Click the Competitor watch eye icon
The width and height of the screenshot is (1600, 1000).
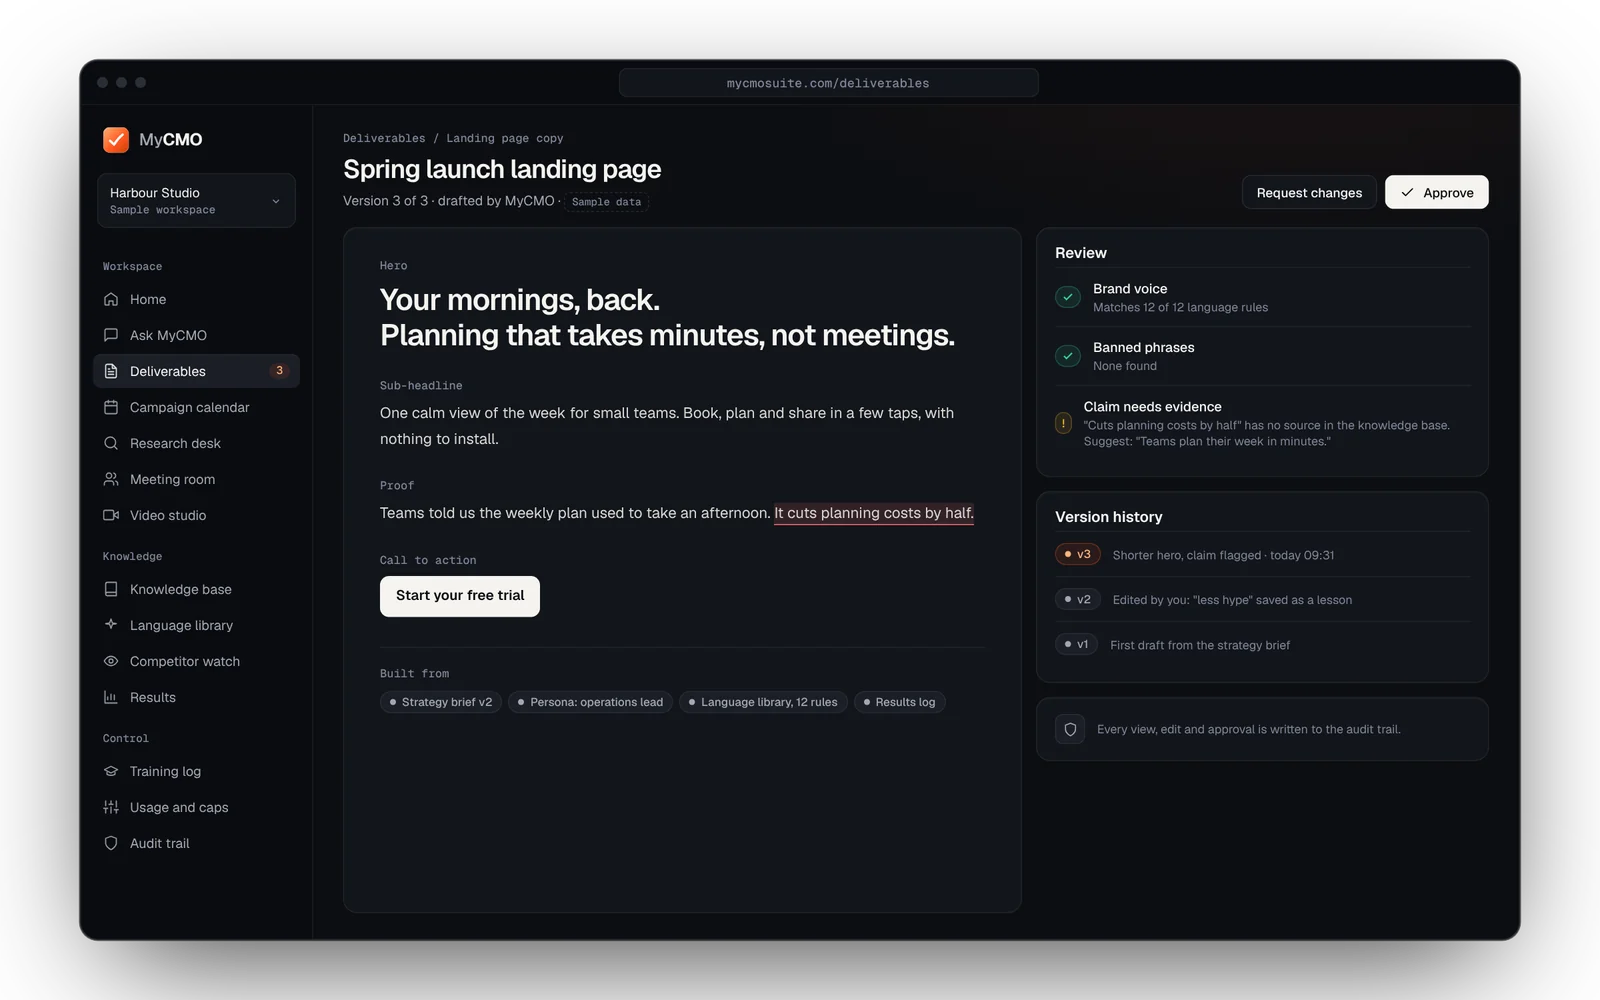coord(111,661)
